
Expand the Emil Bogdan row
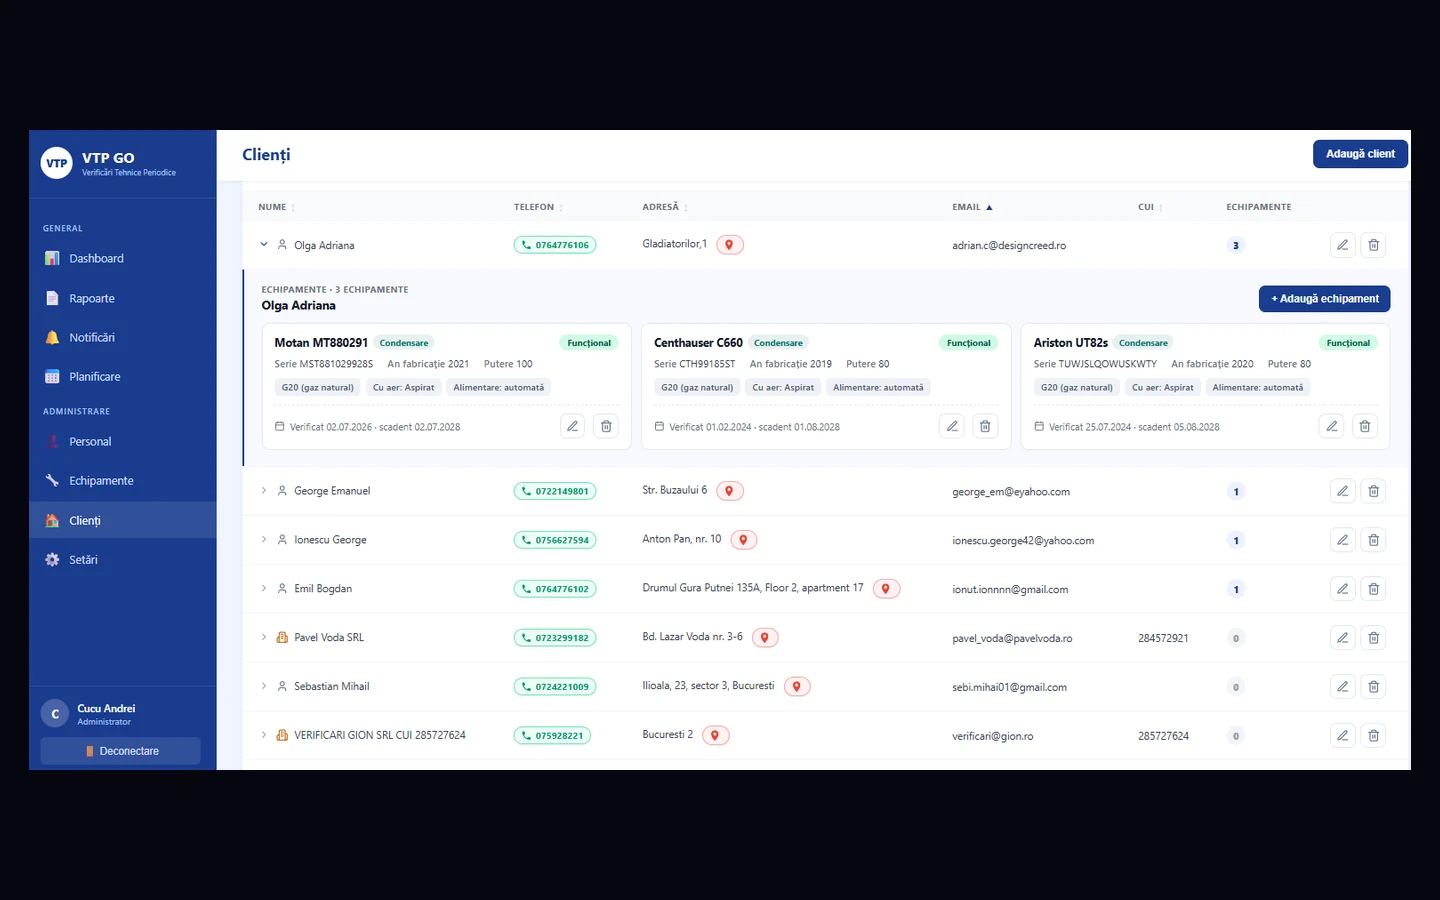coord(264,588)
